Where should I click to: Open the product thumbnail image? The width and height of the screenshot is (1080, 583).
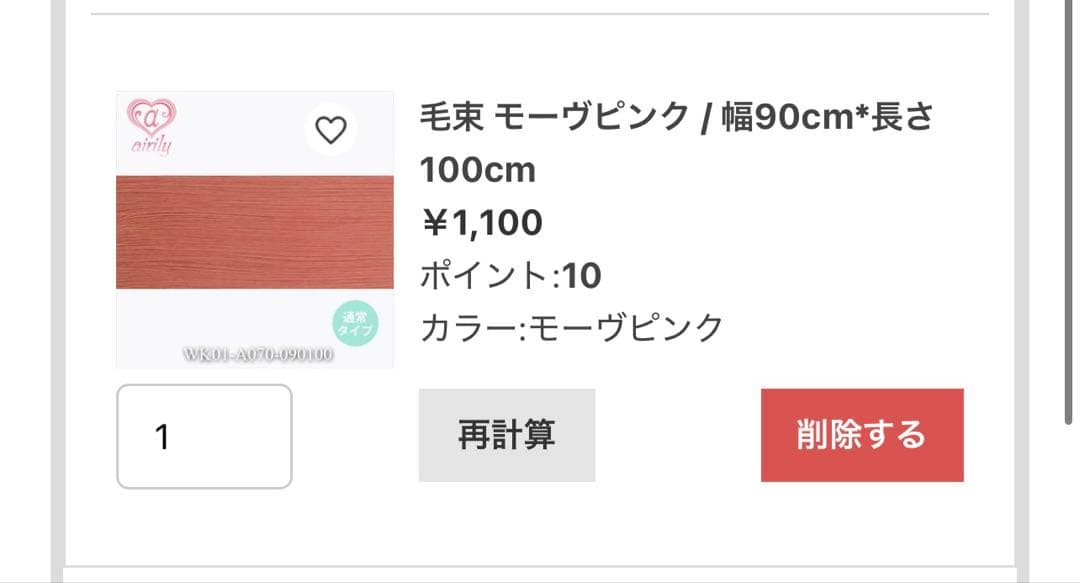255,229
